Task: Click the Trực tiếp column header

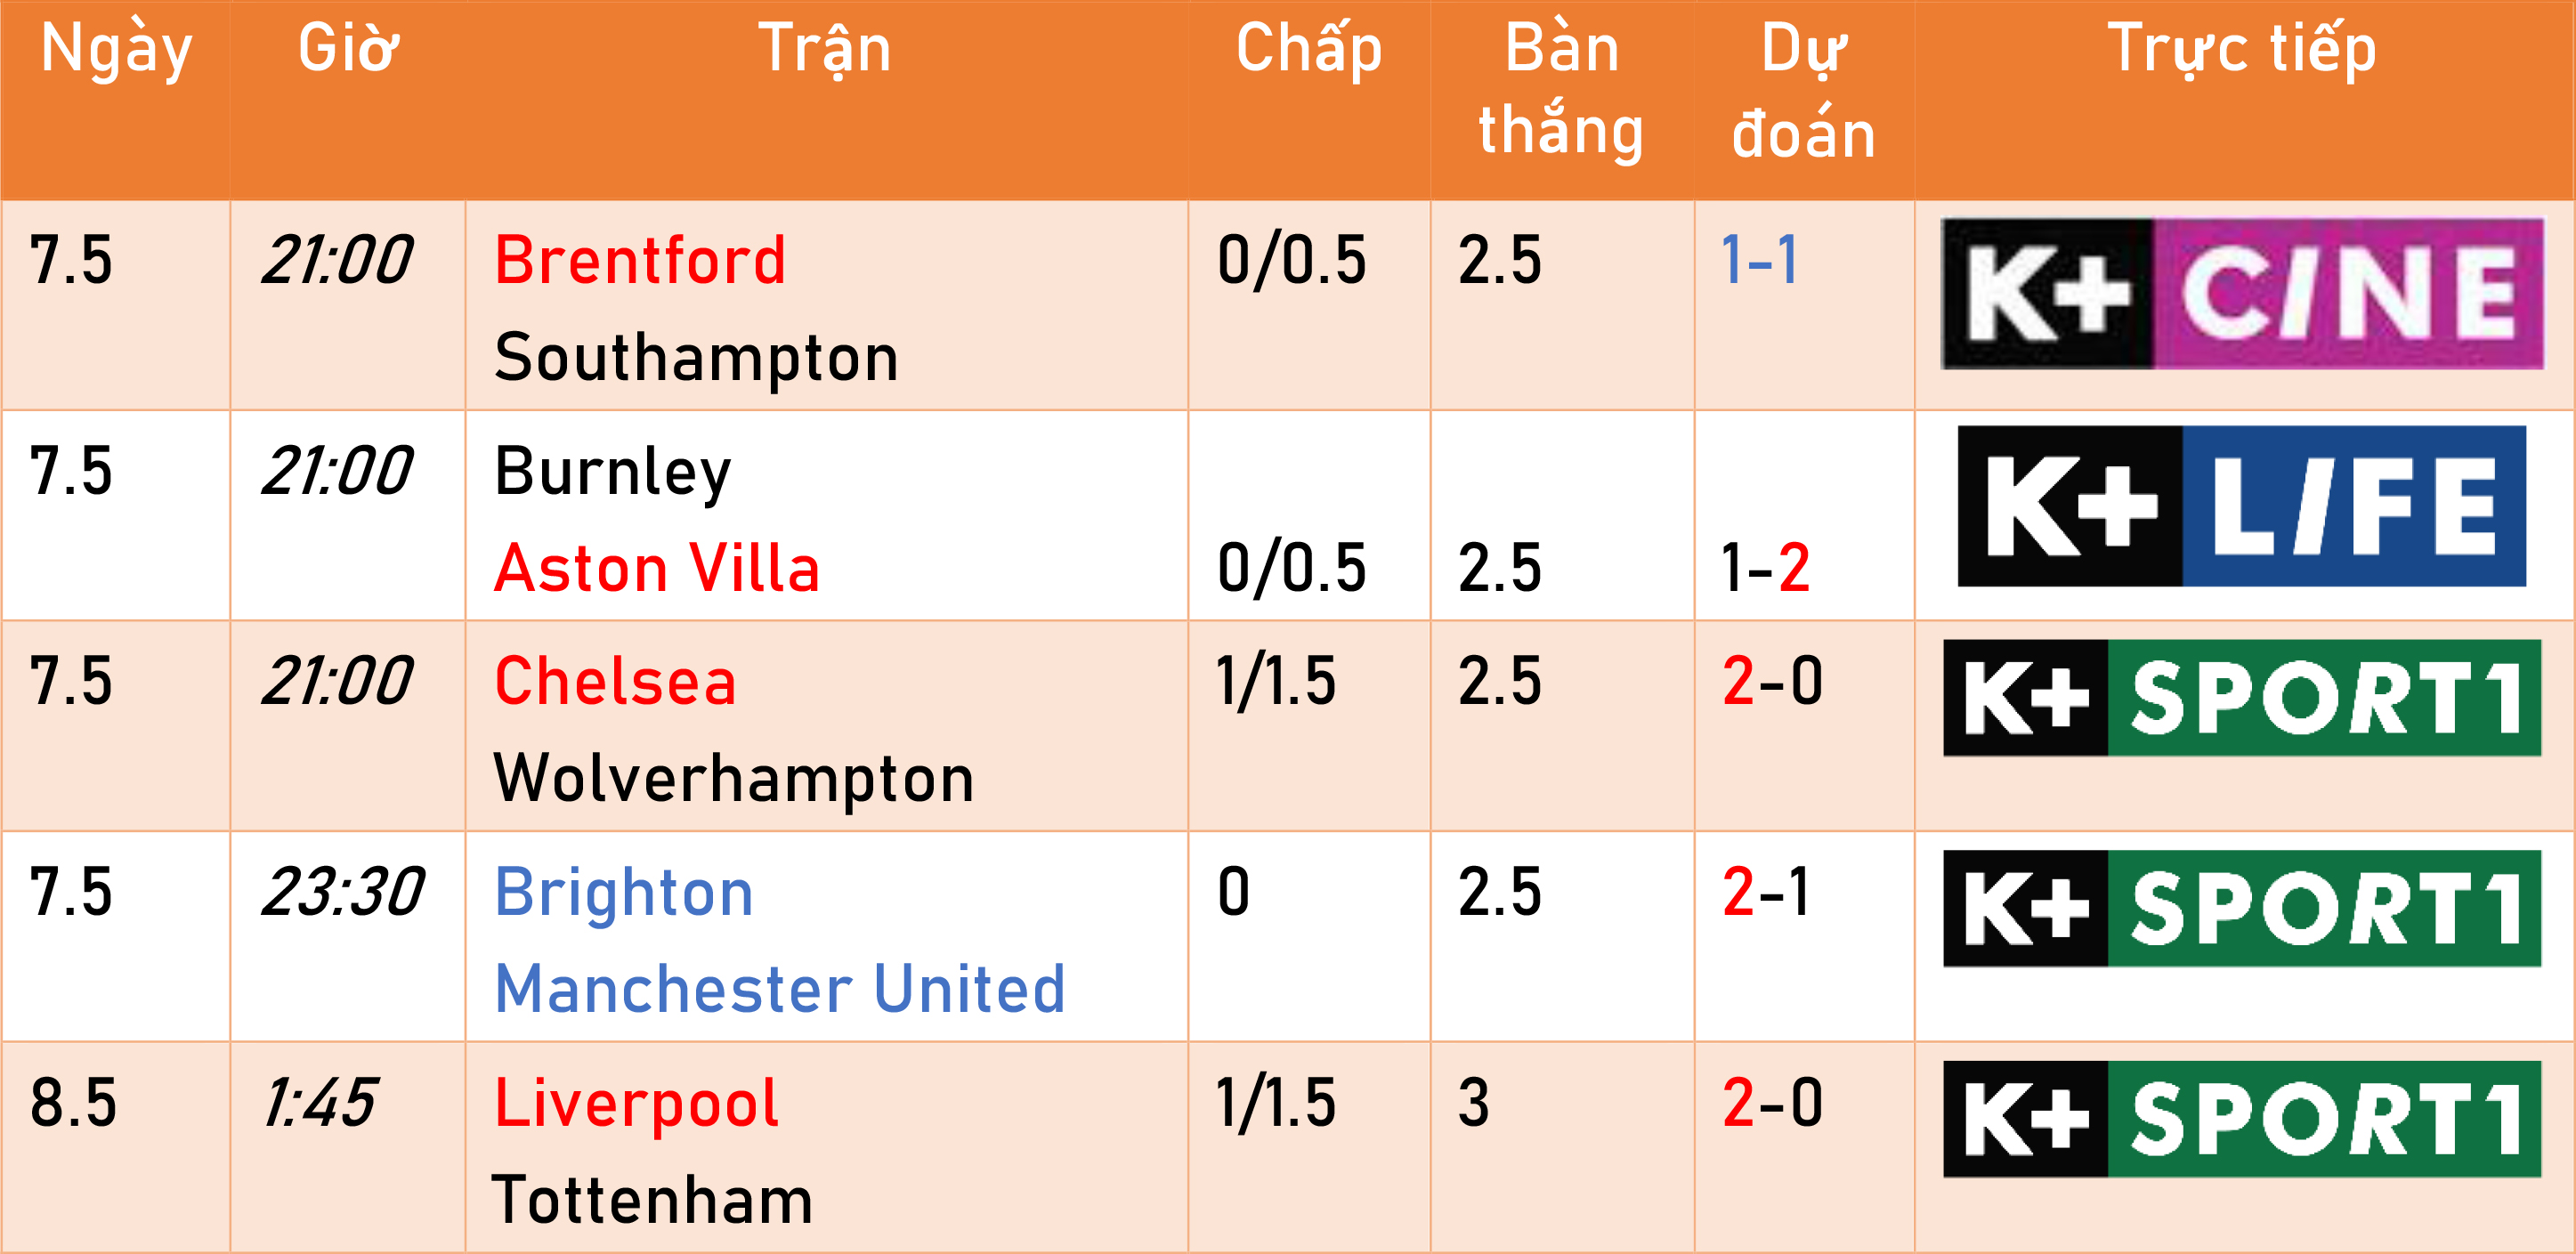Action: 2242,50
